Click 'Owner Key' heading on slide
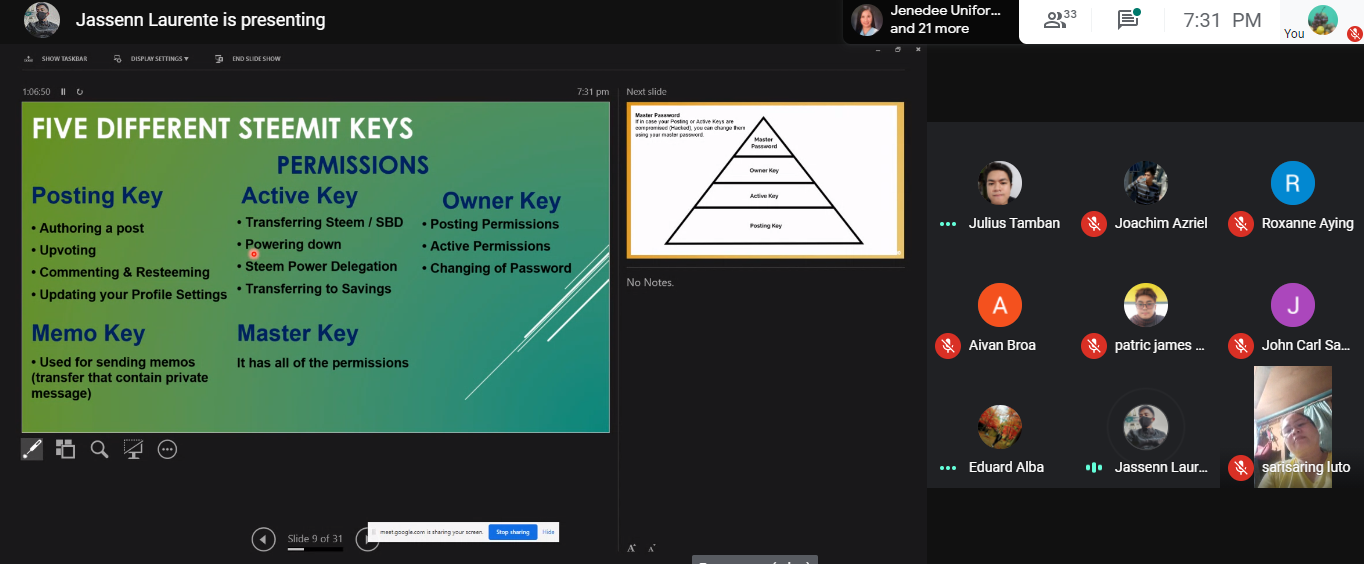Viewport: 1364px width, 564px height. (x=501, y=201)
